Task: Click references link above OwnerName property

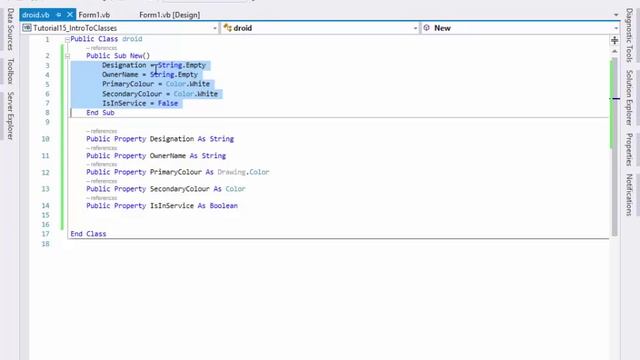Action: (x=102, y=148)
